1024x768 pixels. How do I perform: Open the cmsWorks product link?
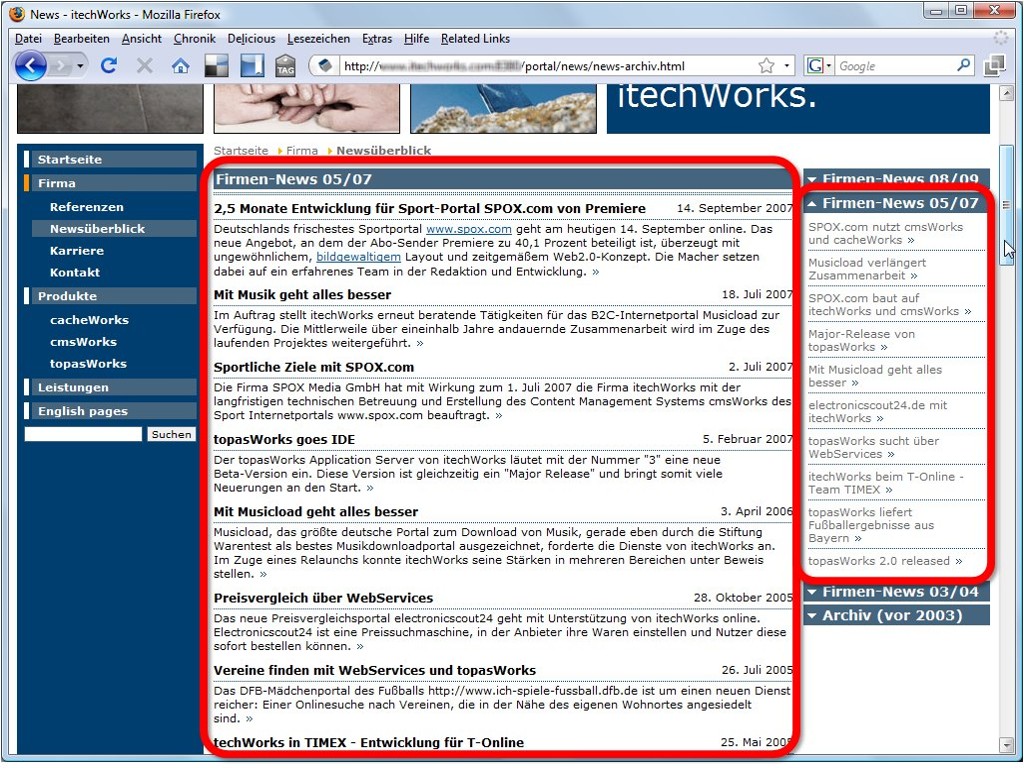pyautogui.click(x=83, y=342)
